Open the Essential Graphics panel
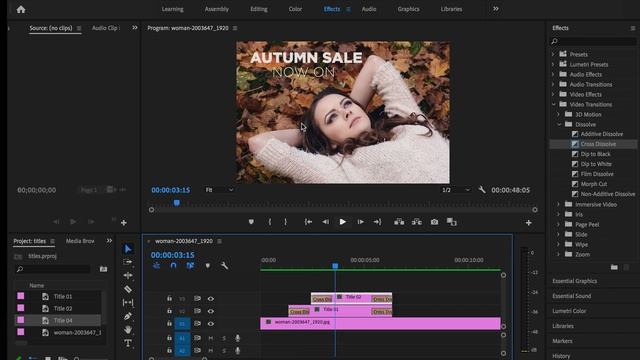 (x=575, y=281)
